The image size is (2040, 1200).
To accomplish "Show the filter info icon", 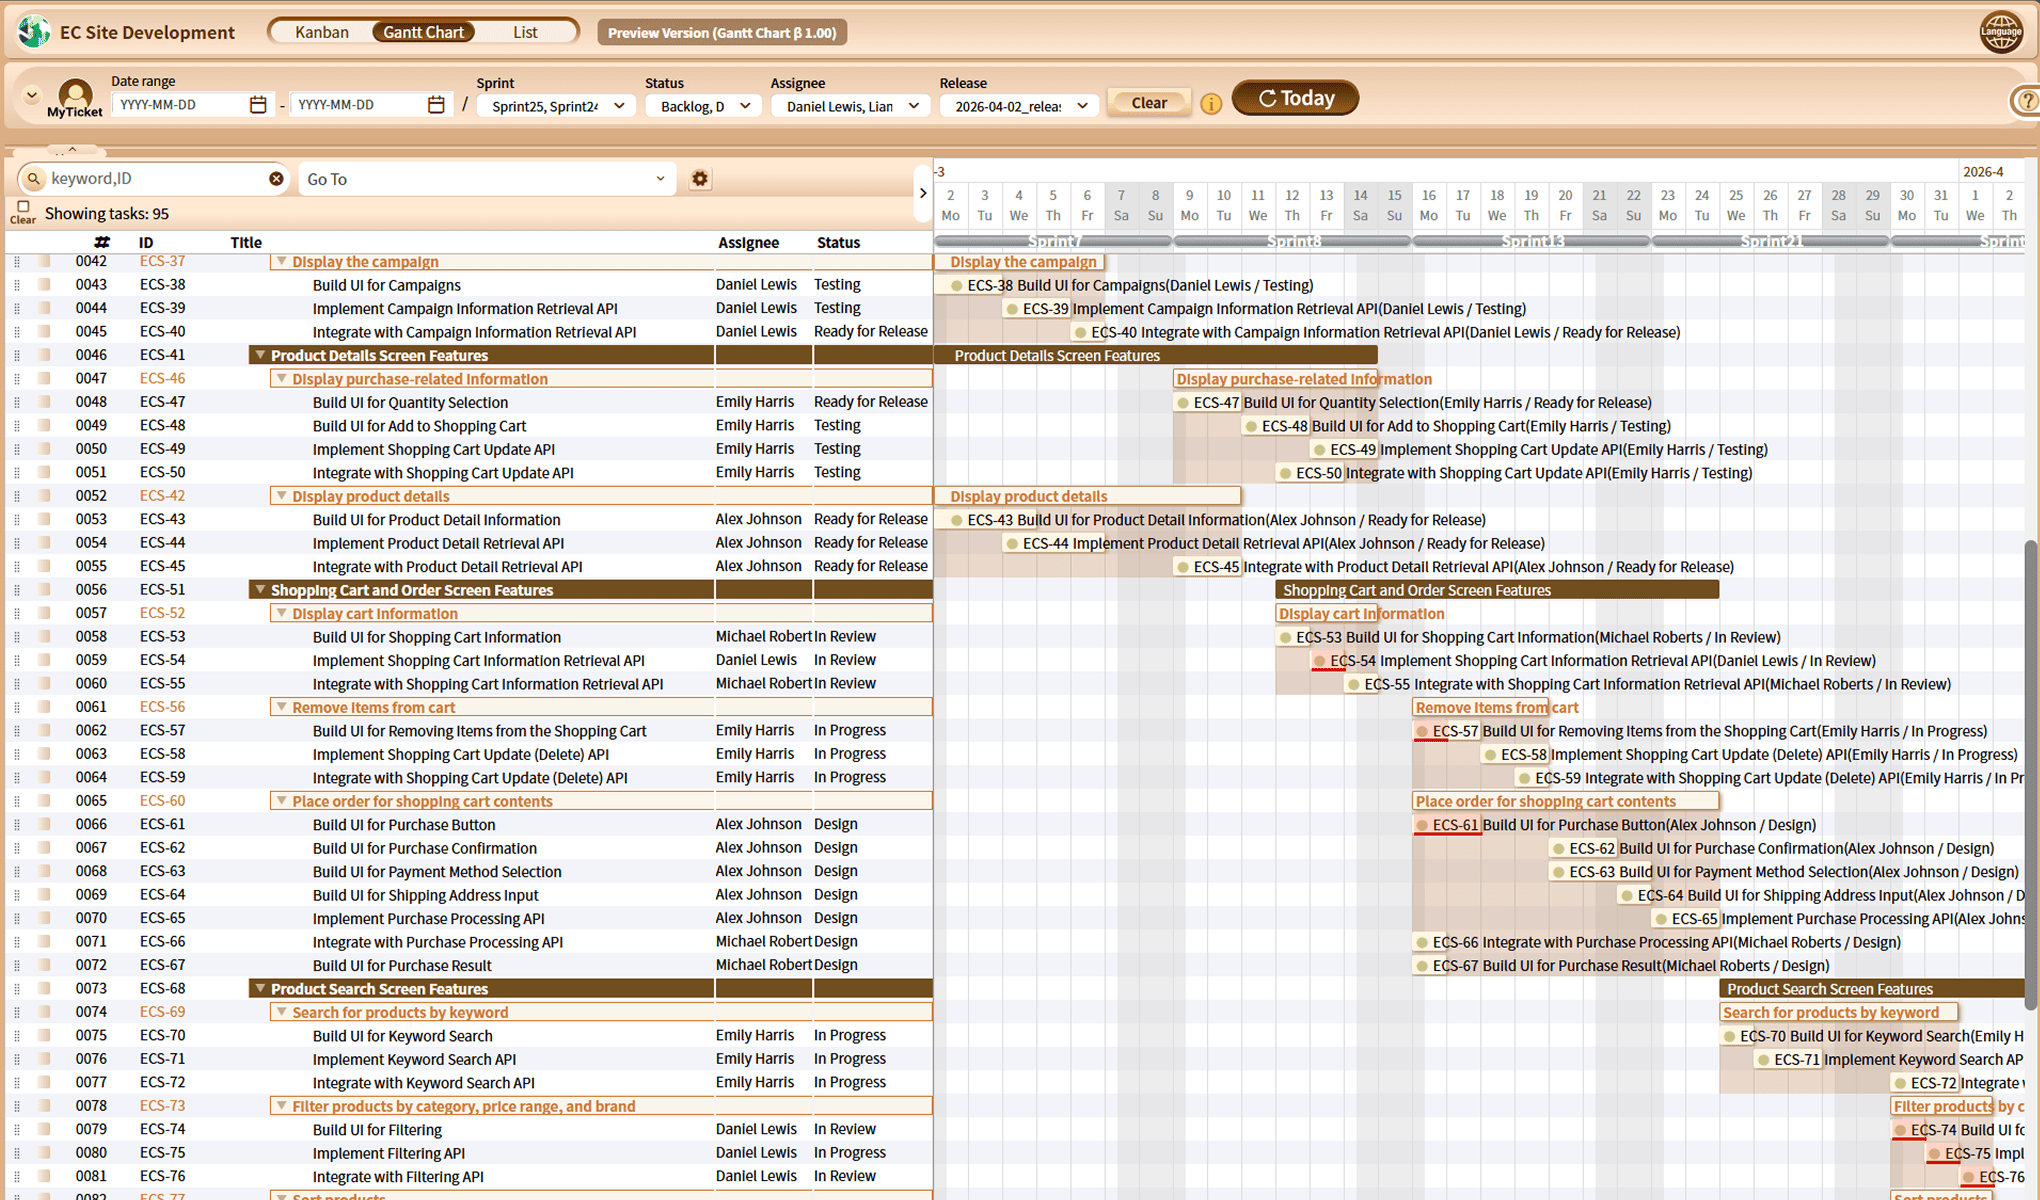I will (1211, 104).
